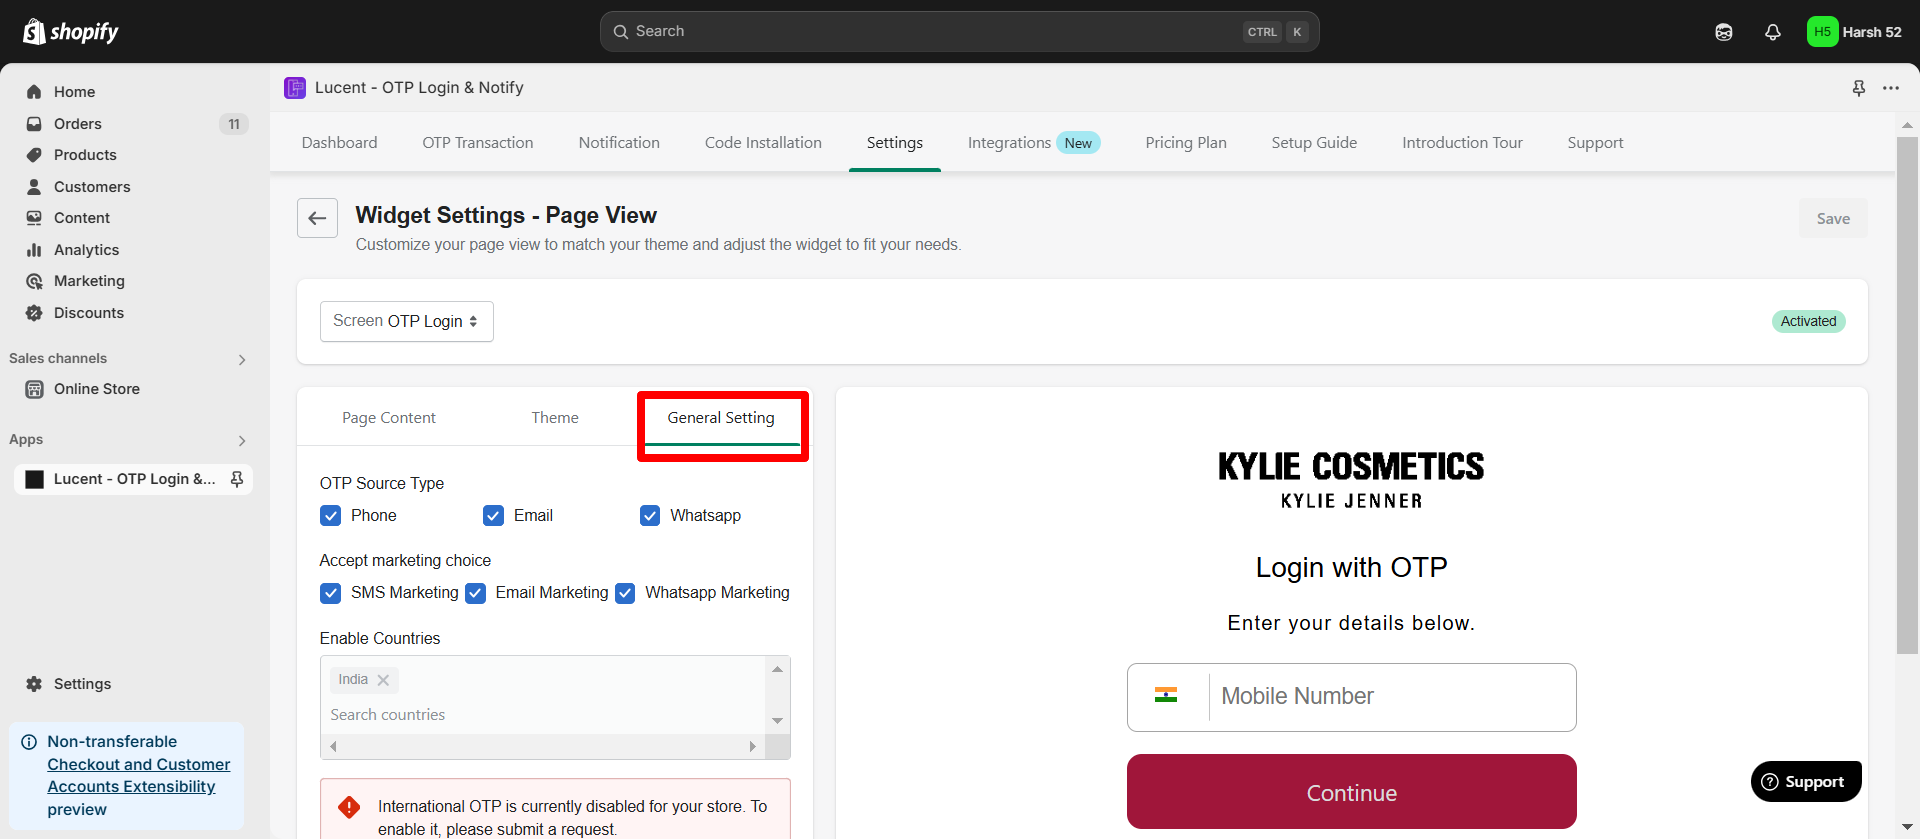This screenshot has height=839, width=1920.
Task: Click the countries box horizontal scrollbar
Action: (x=543, y=747)
